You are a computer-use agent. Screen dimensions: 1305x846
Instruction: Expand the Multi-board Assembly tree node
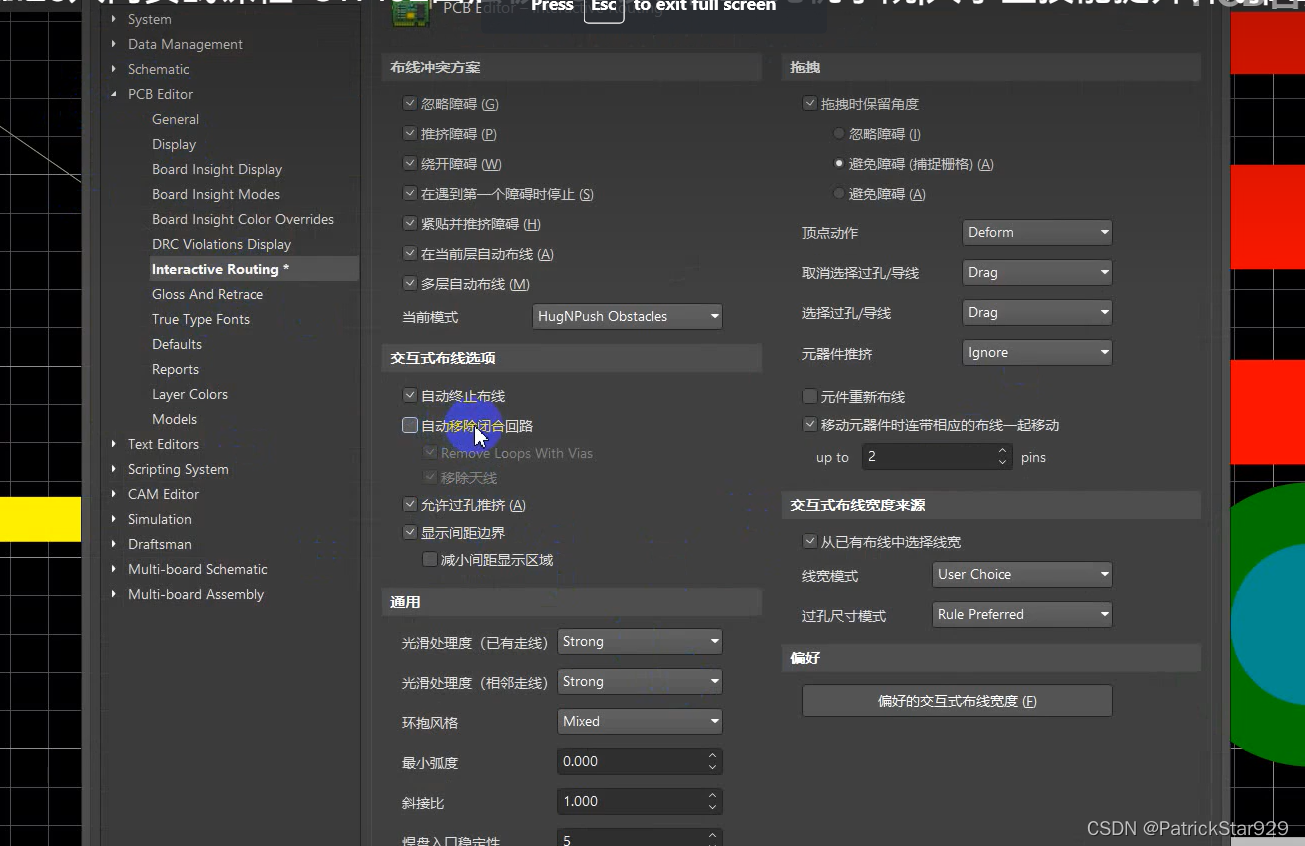click(x=113, y=594)
